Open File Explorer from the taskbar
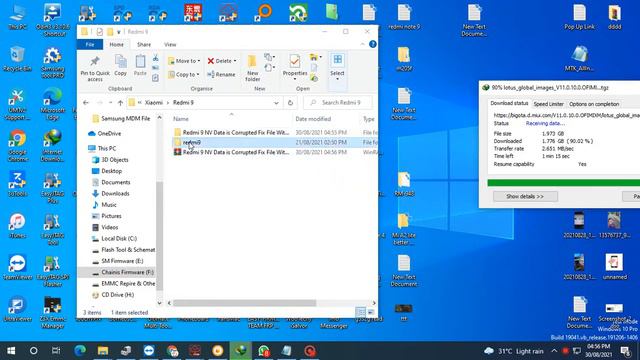Screen dimensions: 640x360 click(102, 351)
